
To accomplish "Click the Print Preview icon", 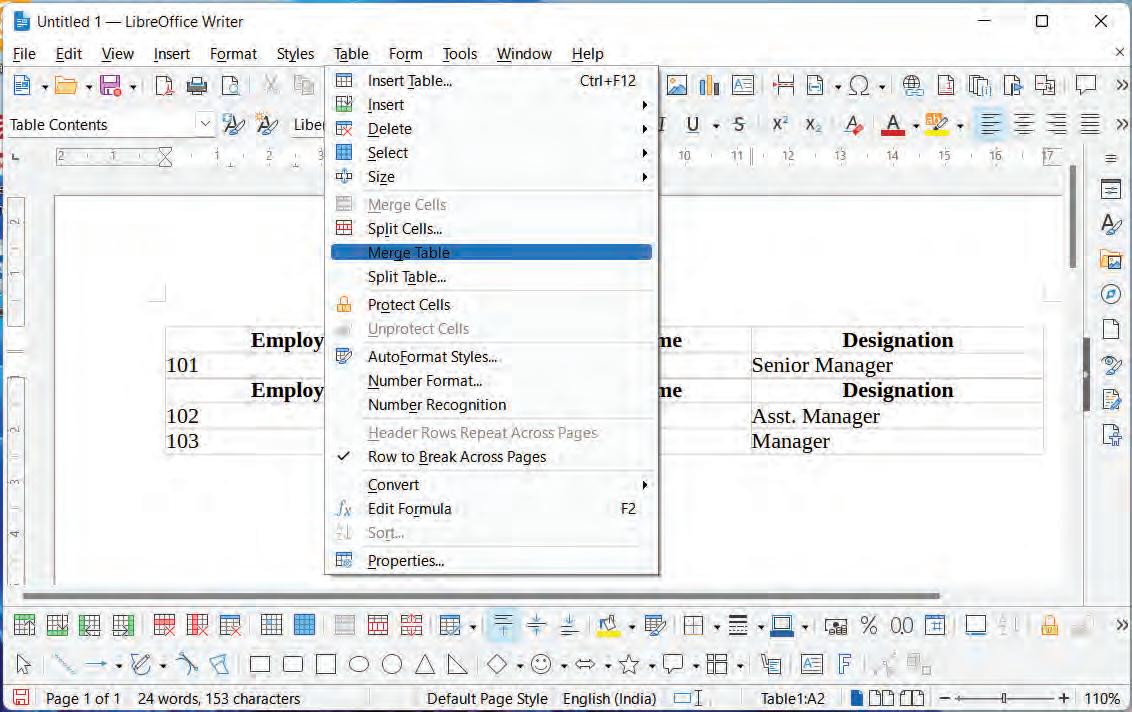I will [230, 85].
